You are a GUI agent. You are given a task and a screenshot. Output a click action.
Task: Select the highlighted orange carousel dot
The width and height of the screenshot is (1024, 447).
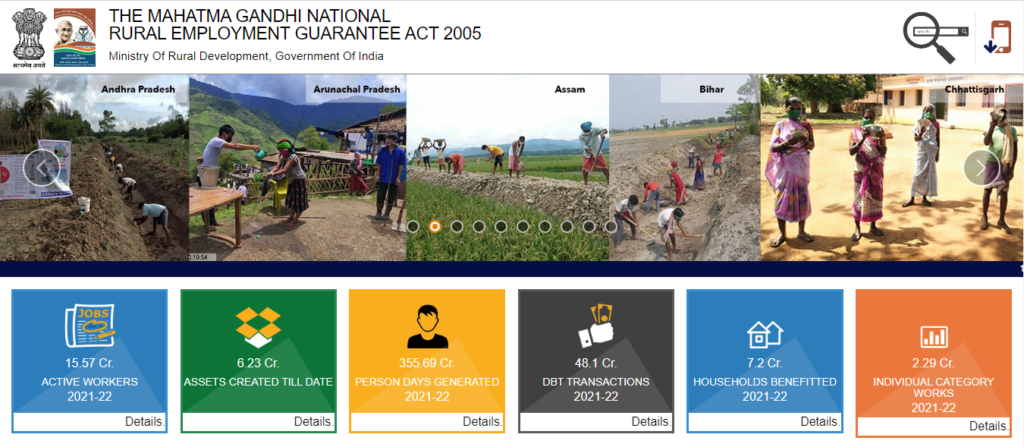(435, 226)
